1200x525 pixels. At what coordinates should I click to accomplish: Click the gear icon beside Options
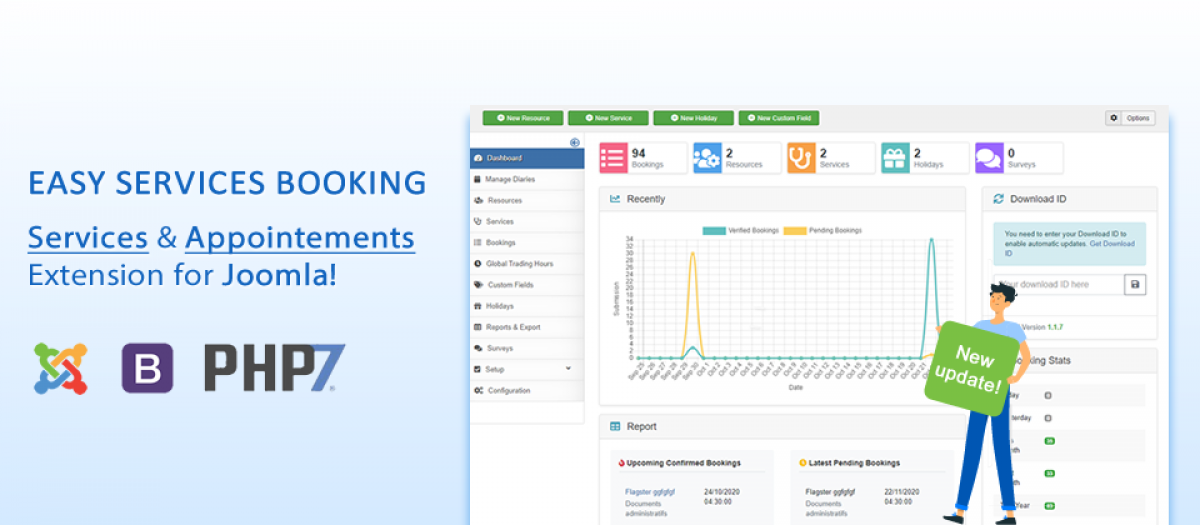pos(1114,118)
